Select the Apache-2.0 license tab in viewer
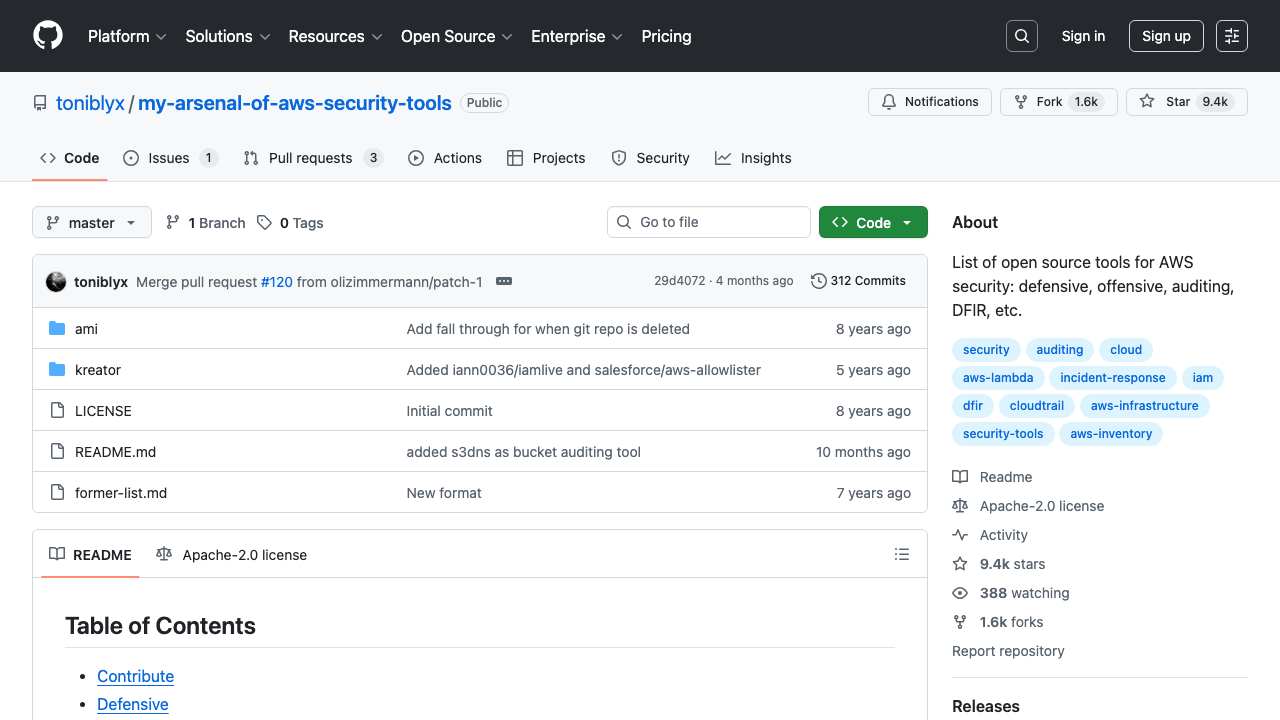The image size is (1280, 720). click(232, 554)
